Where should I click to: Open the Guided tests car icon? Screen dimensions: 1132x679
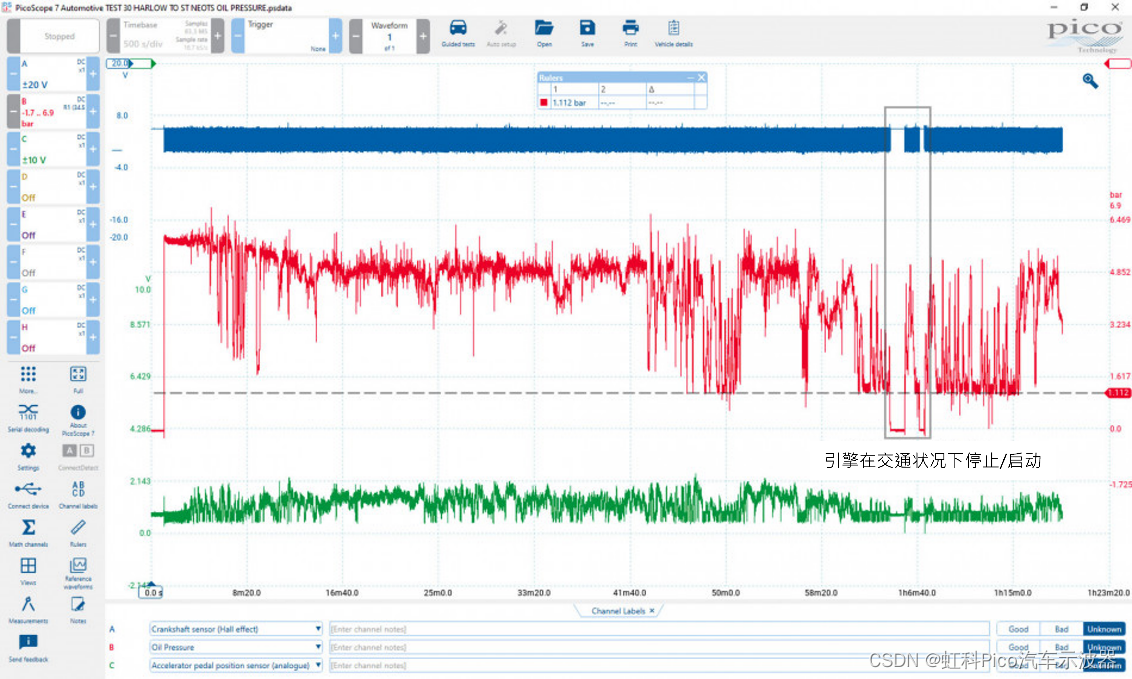[458, 32]
